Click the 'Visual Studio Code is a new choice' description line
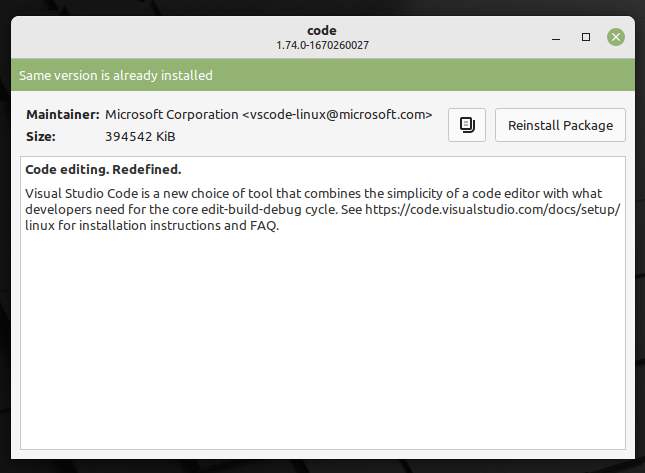645x473 pixels. [x=313, y=194]
